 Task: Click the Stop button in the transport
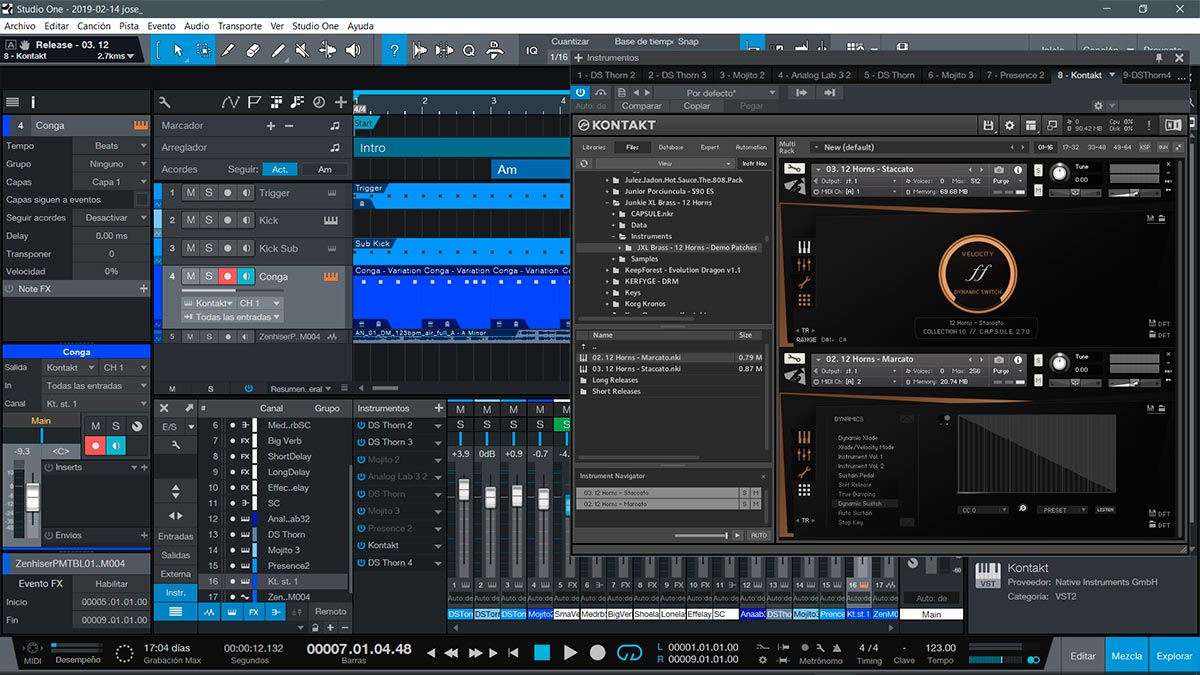point(542,652)
